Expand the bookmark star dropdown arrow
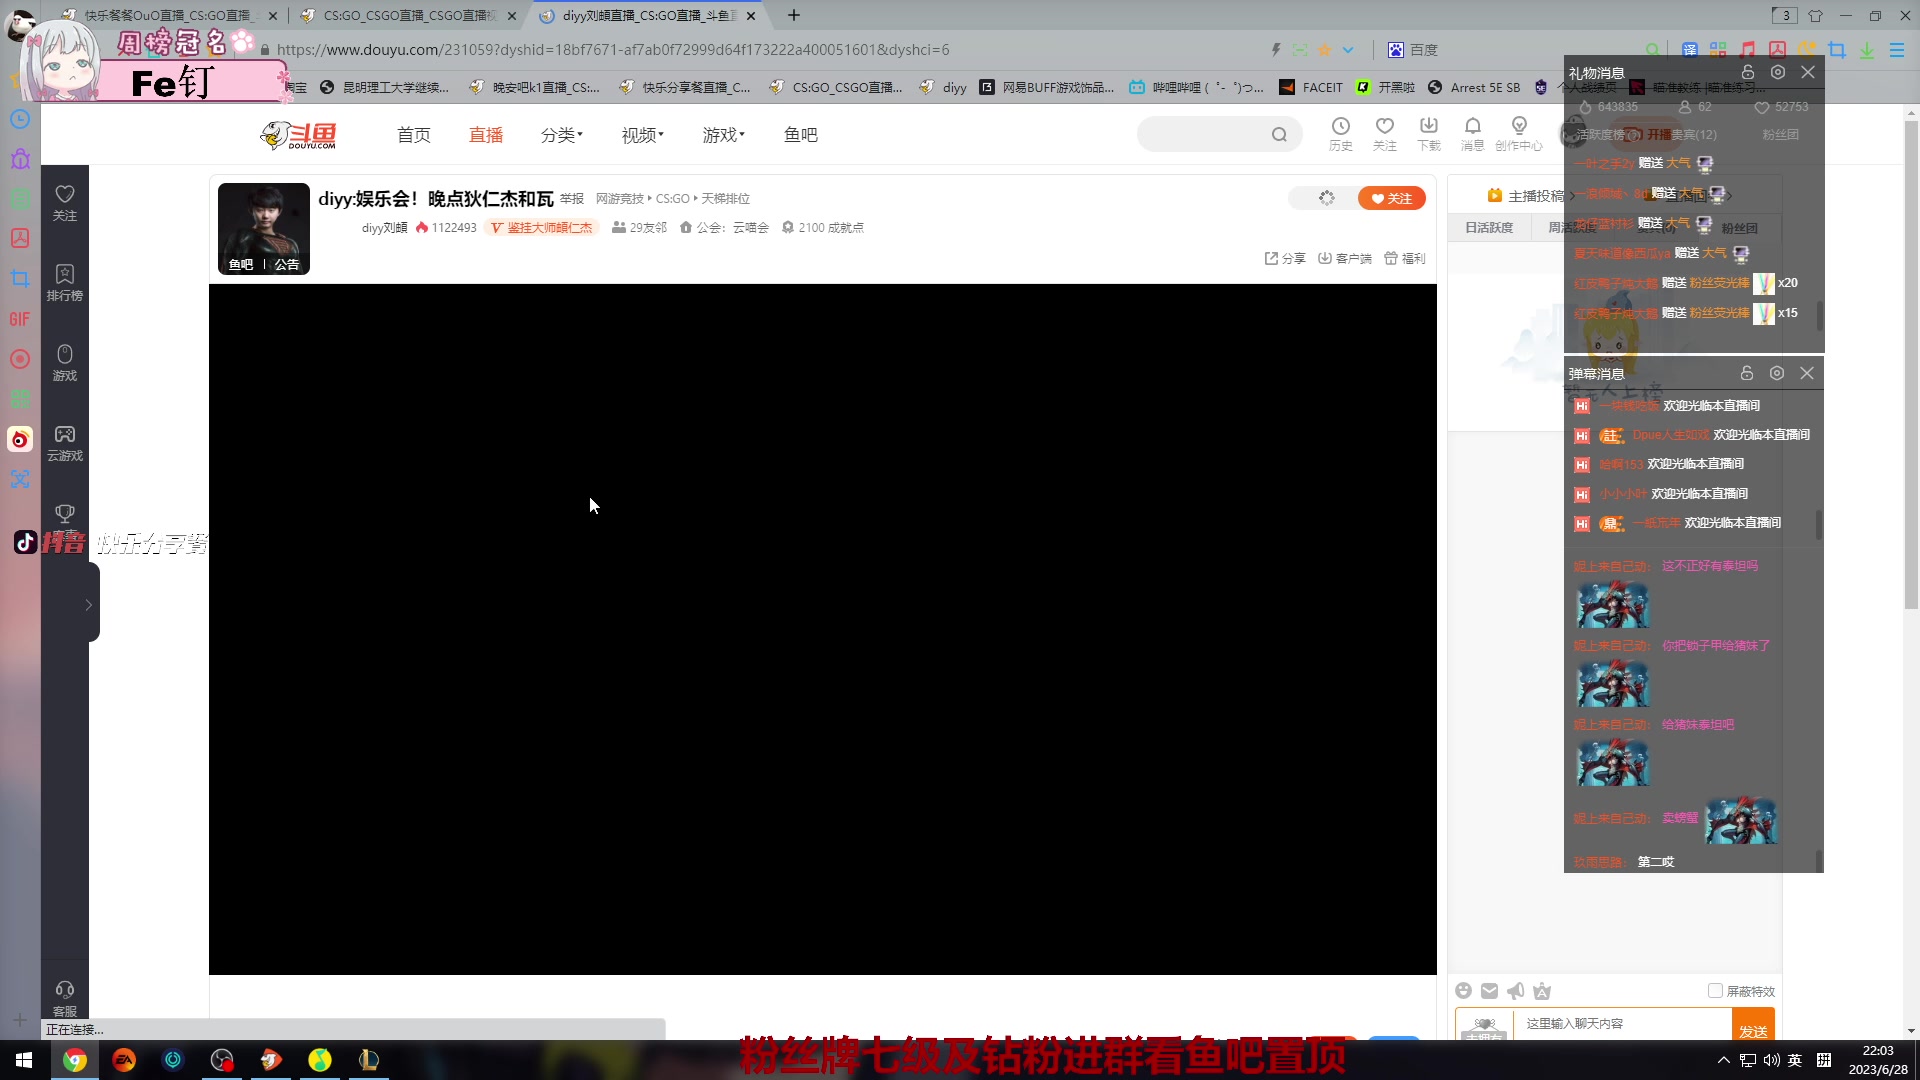The image size is (1920, 1080). [x=1348, y=50]
